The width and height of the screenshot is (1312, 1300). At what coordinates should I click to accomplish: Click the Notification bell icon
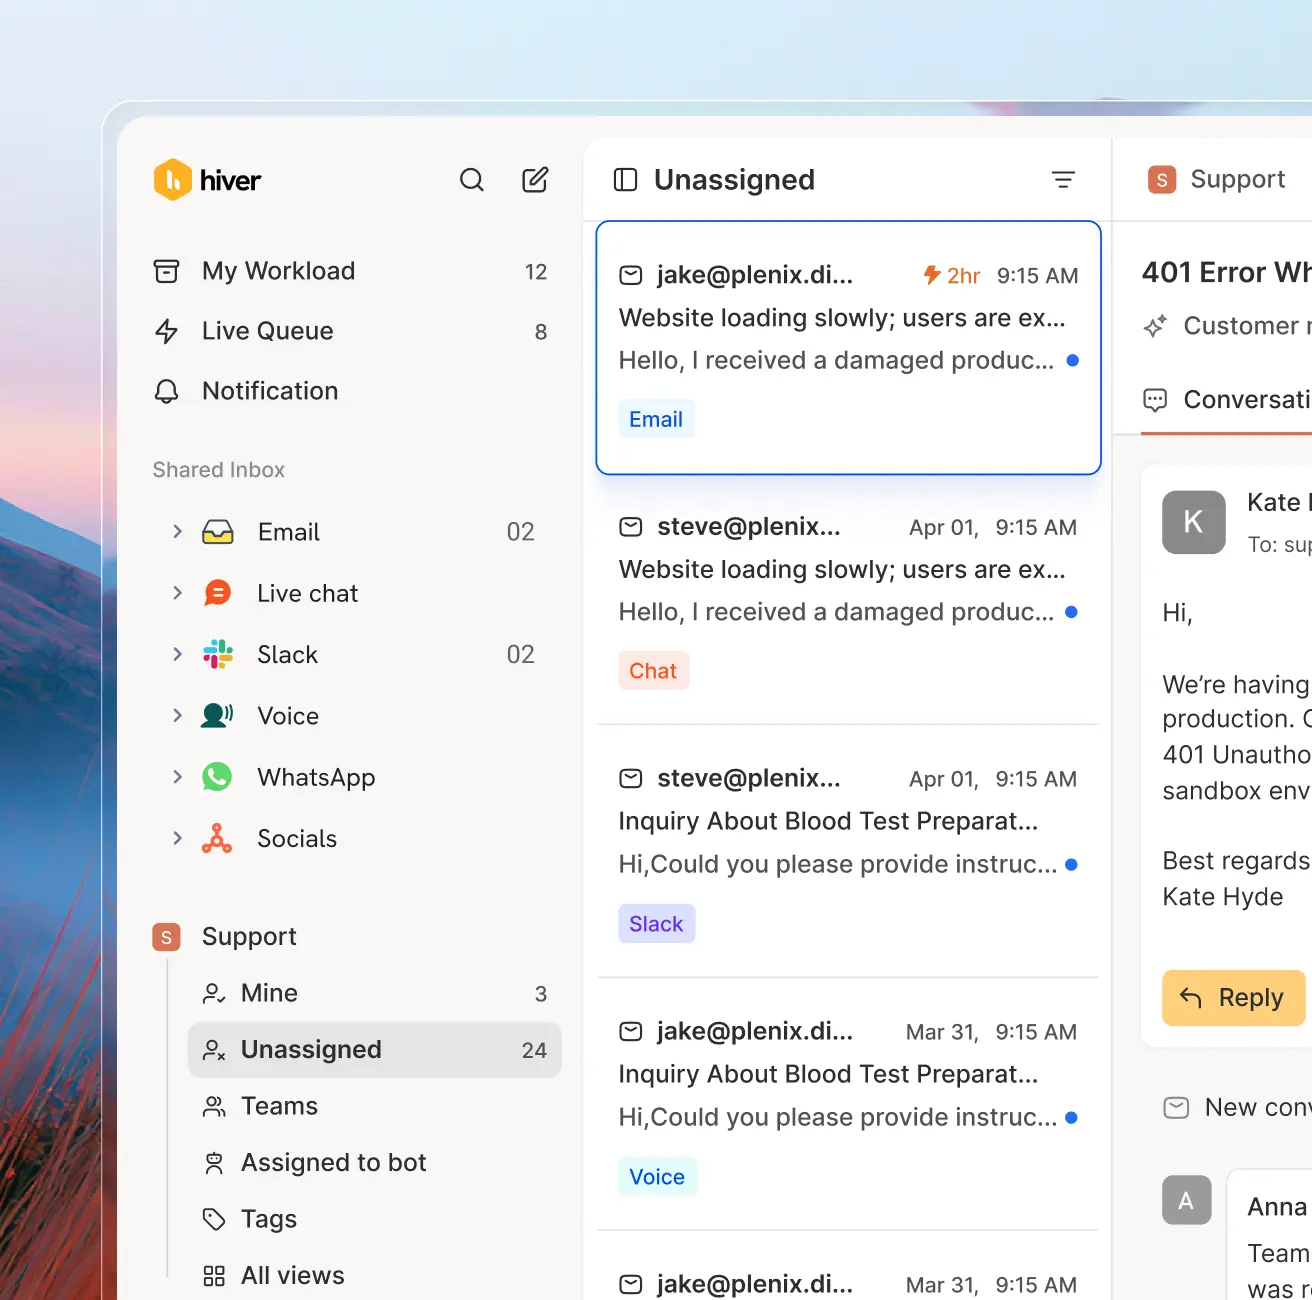coord(166,391)
